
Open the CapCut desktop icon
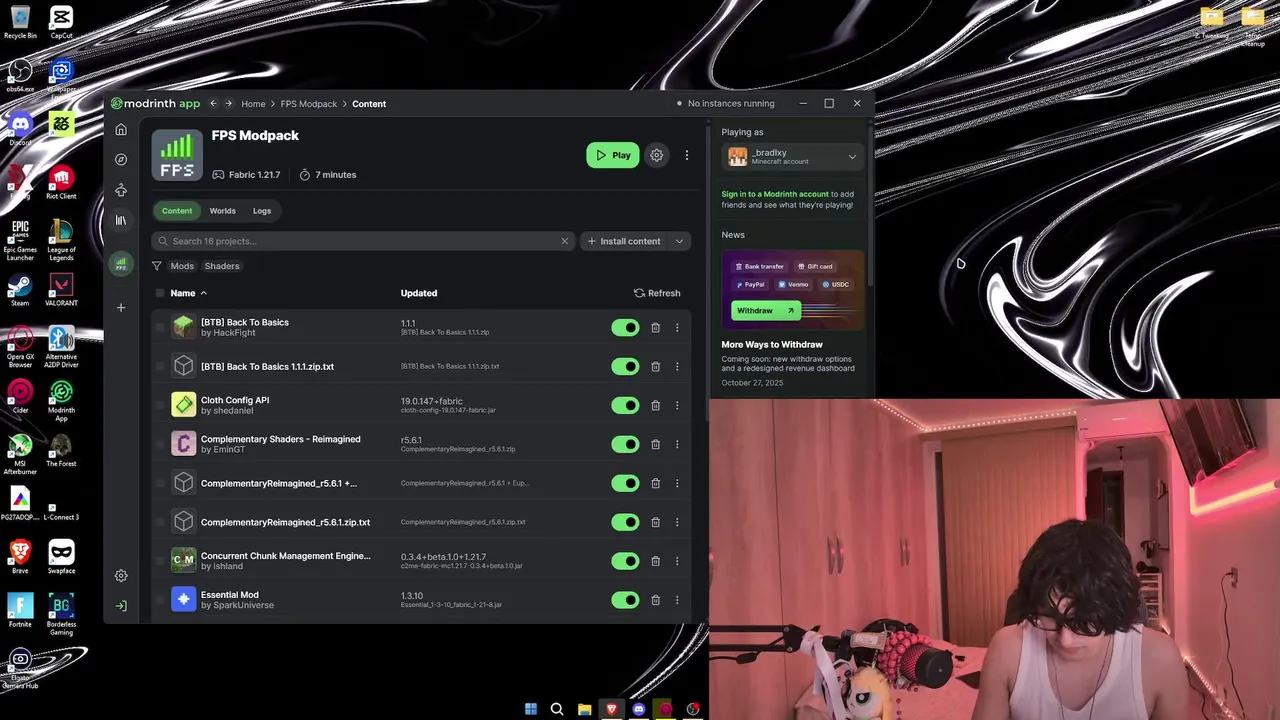click(61, 22)
